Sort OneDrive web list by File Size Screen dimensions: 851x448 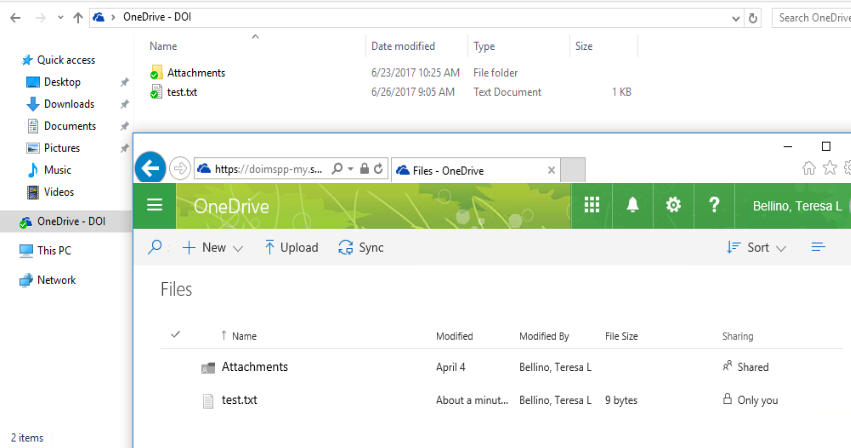point(621,336)
